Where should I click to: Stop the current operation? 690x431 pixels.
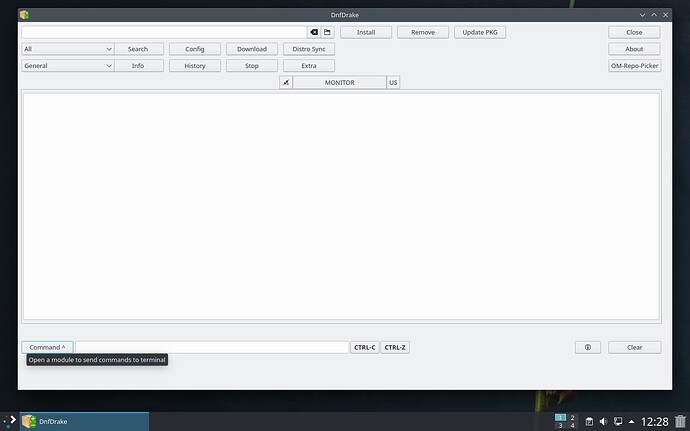252,66
